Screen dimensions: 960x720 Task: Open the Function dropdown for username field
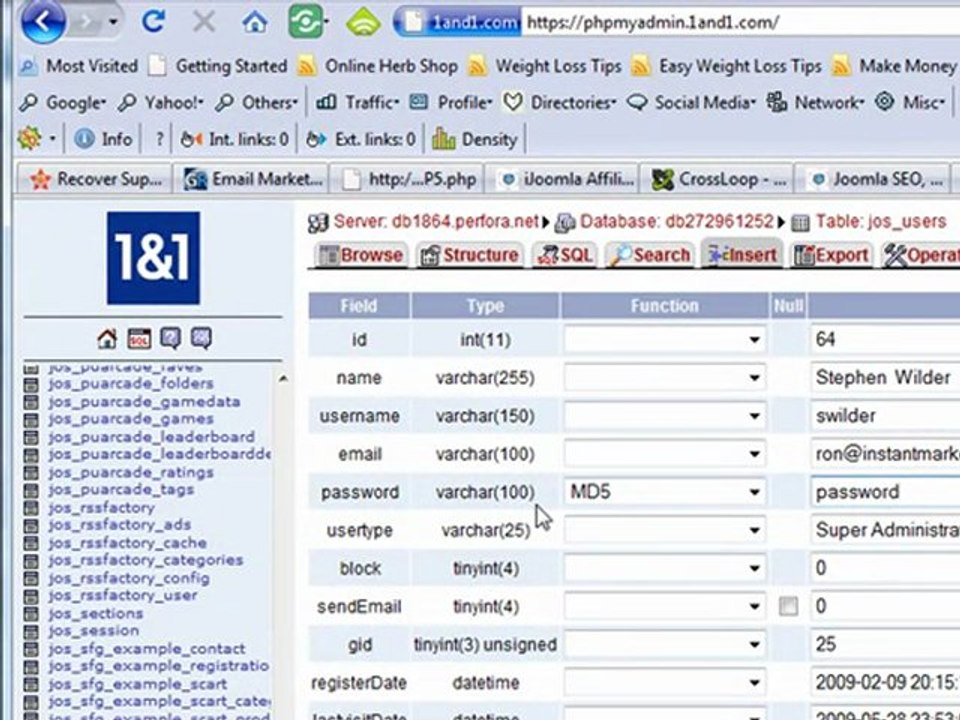(664, 416)
